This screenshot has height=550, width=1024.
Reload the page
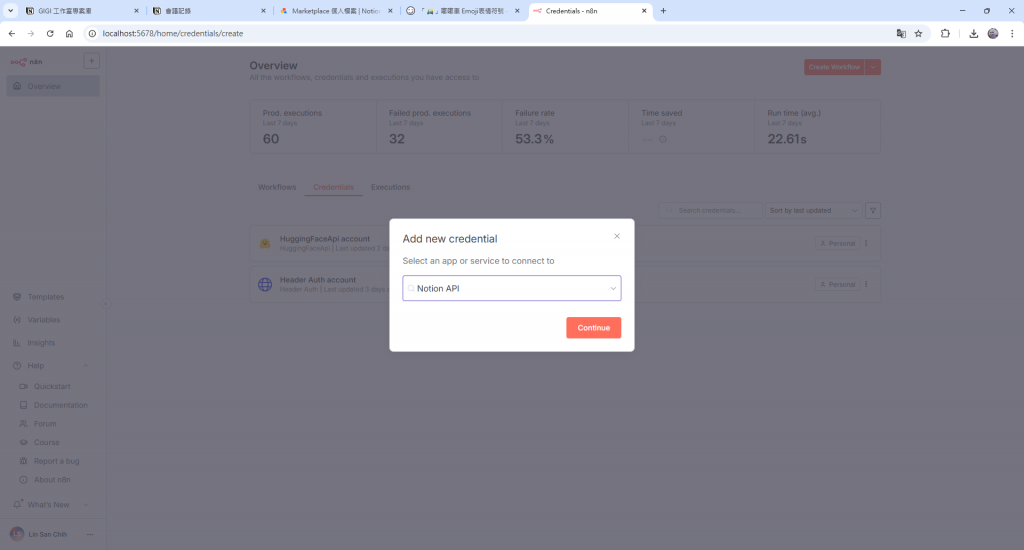point(50,33)
